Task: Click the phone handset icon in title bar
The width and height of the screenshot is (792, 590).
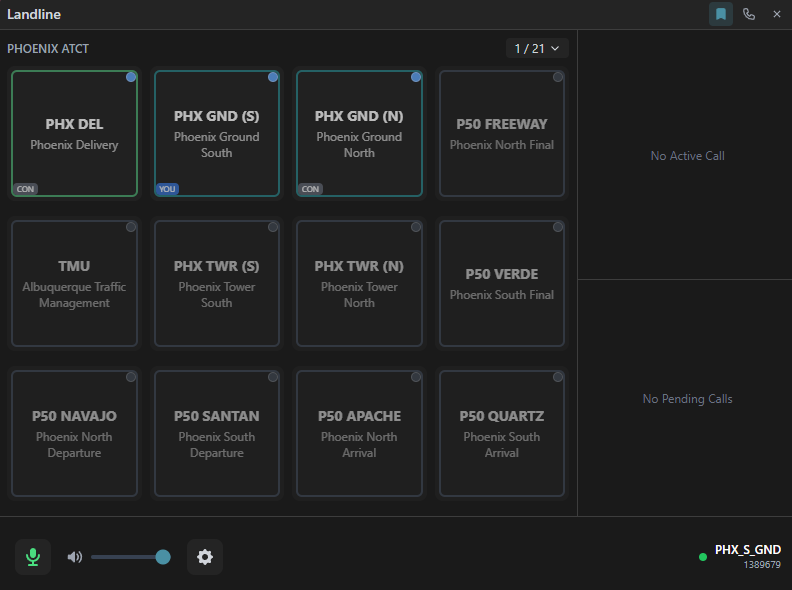Action: point(749,14)
